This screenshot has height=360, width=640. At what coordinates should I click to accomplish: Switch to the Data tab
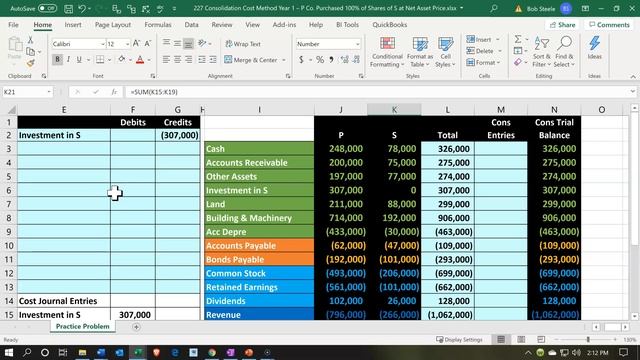(191, 24)
